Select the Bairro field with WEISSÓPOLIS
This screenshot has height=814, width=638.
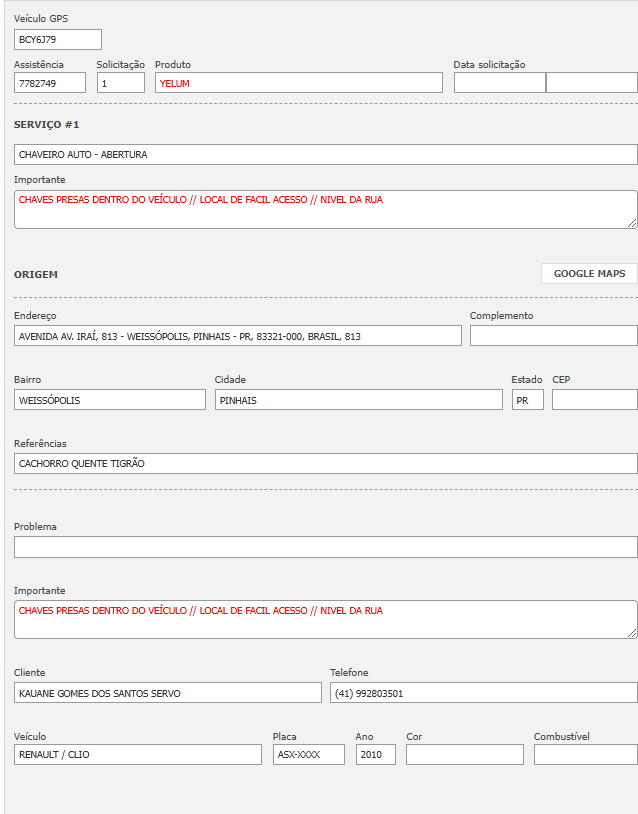[x=110, y=400]
